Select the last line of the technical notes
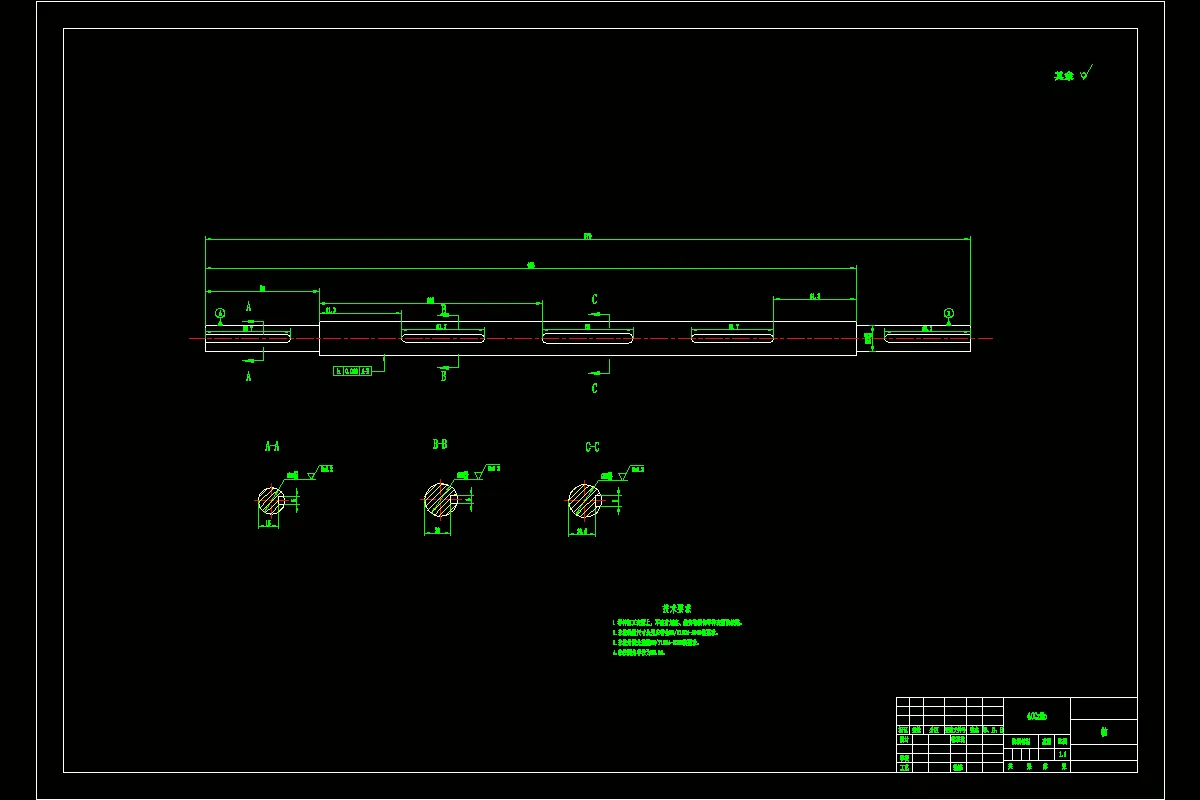Viewport: 1200px width, 800px height. click(x=639, y=653)
